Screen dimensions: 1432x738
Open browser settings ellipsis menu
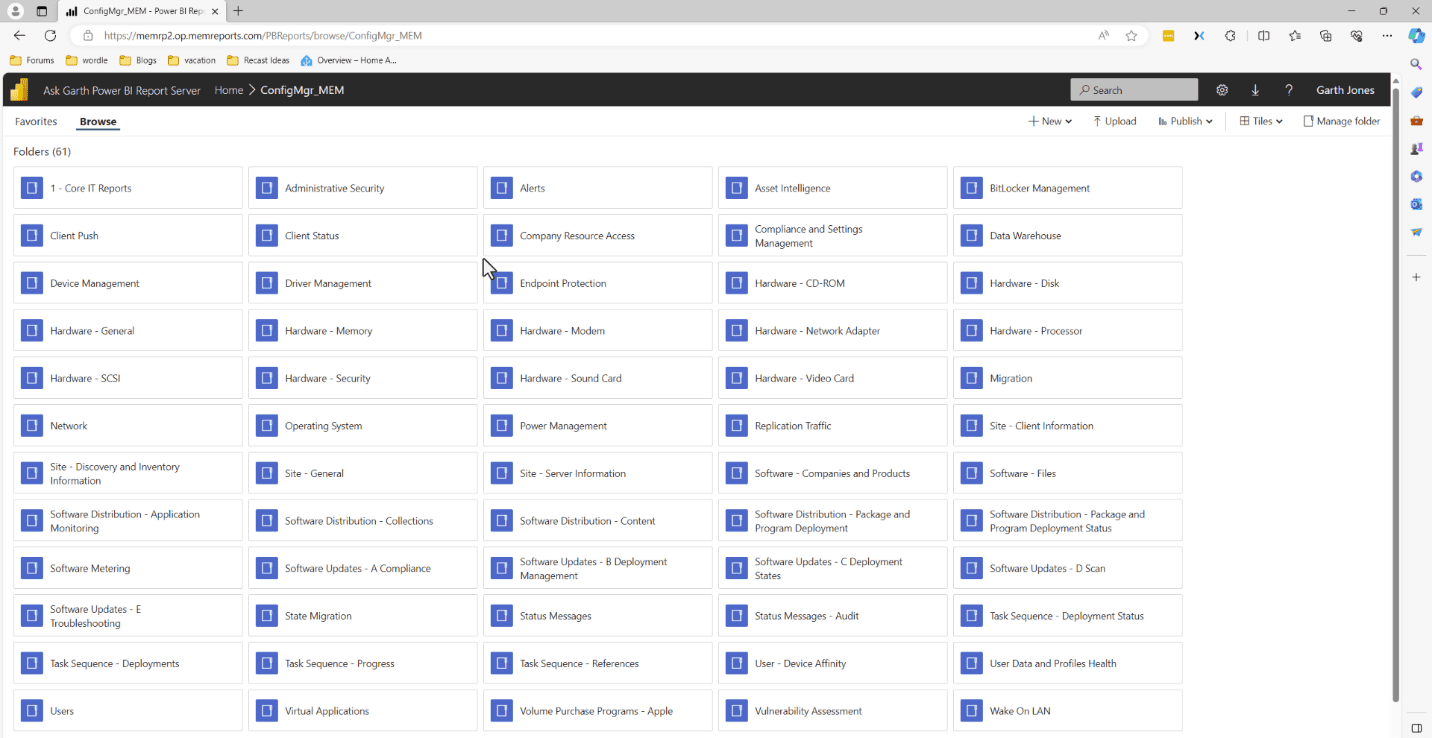point(1387,35)
